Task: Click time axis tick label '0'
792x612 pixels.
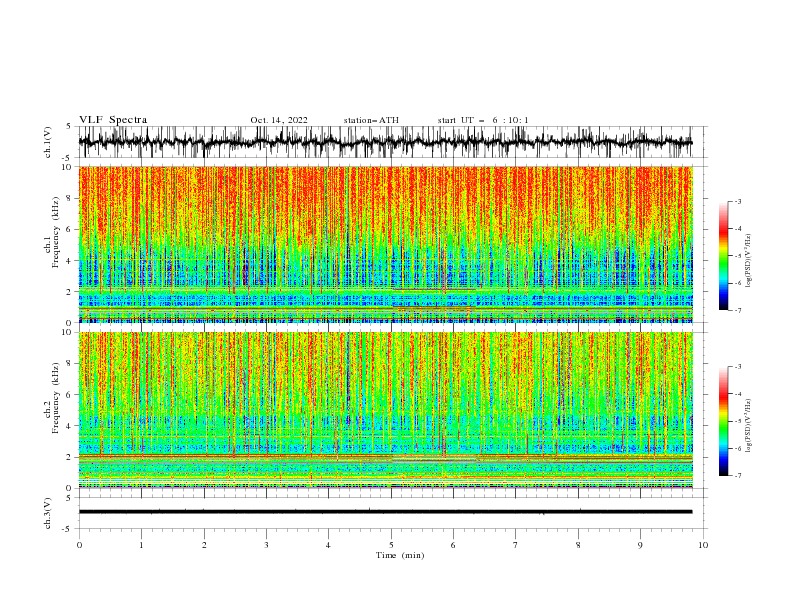Action: [79, 545]
